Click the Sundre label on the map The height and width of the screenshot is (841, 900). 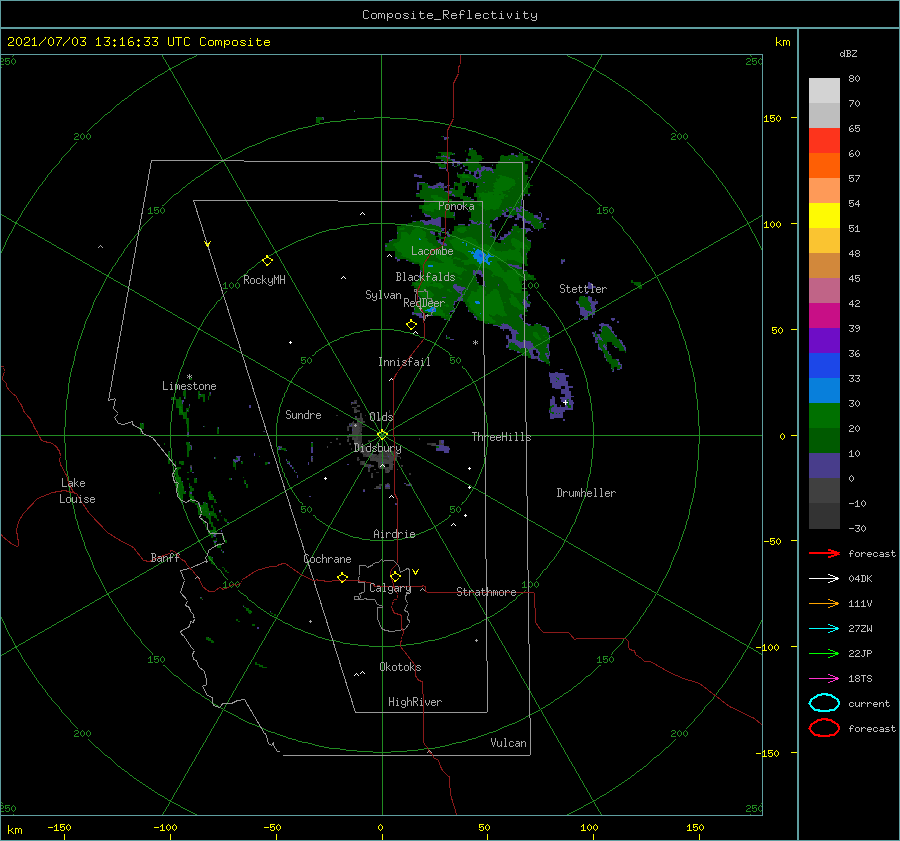tap(303, 414)
